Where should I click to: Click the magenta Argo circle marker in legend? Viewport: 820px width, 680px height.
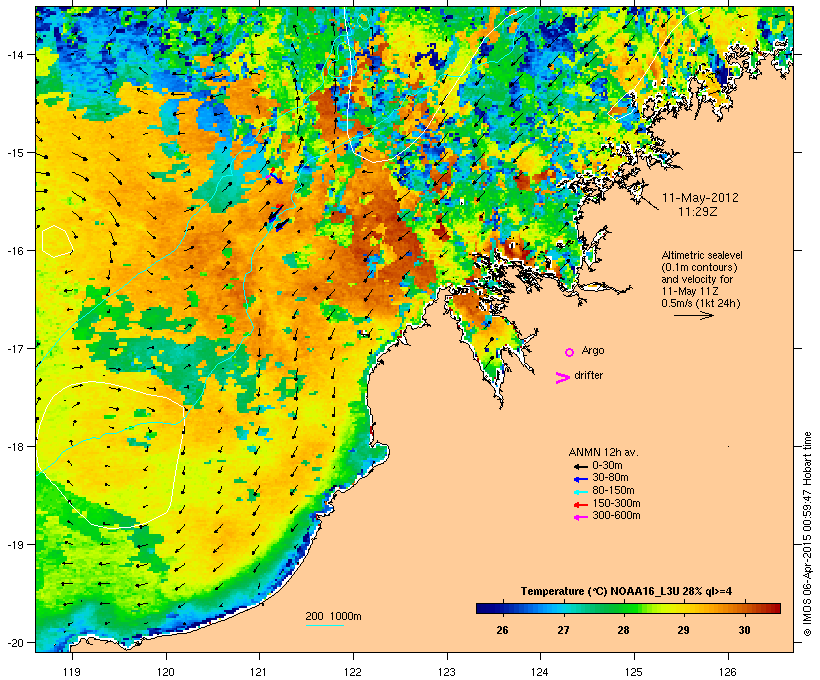pos(570,352)
